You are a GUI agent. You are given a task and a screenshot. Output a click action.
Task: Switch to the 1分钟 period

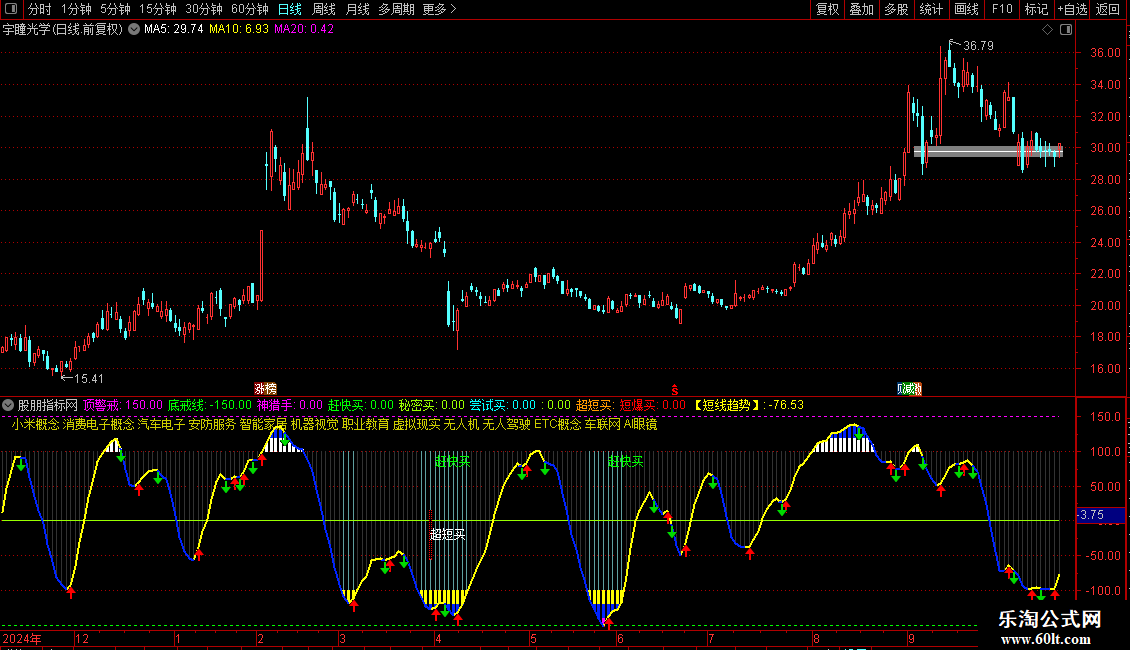pos(76,9)
